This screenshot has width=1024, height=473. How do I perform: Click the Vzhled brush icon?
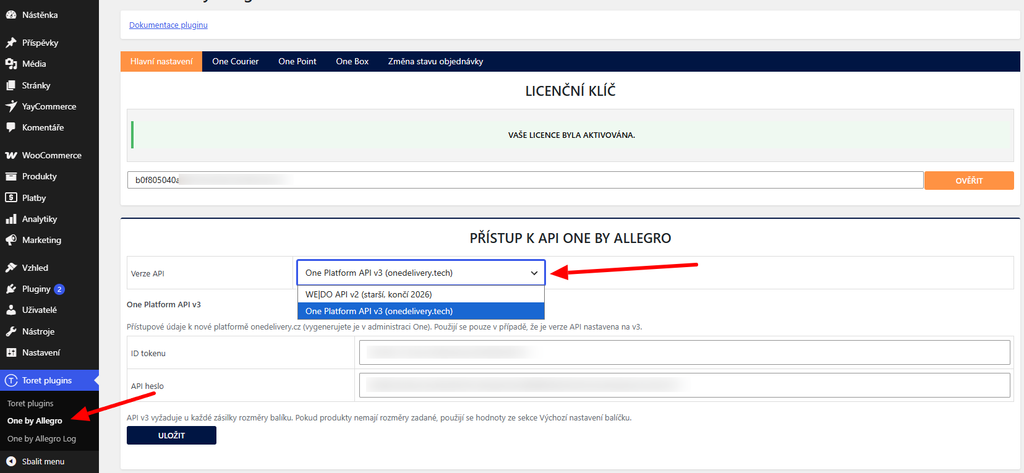[x=10, y=268]
